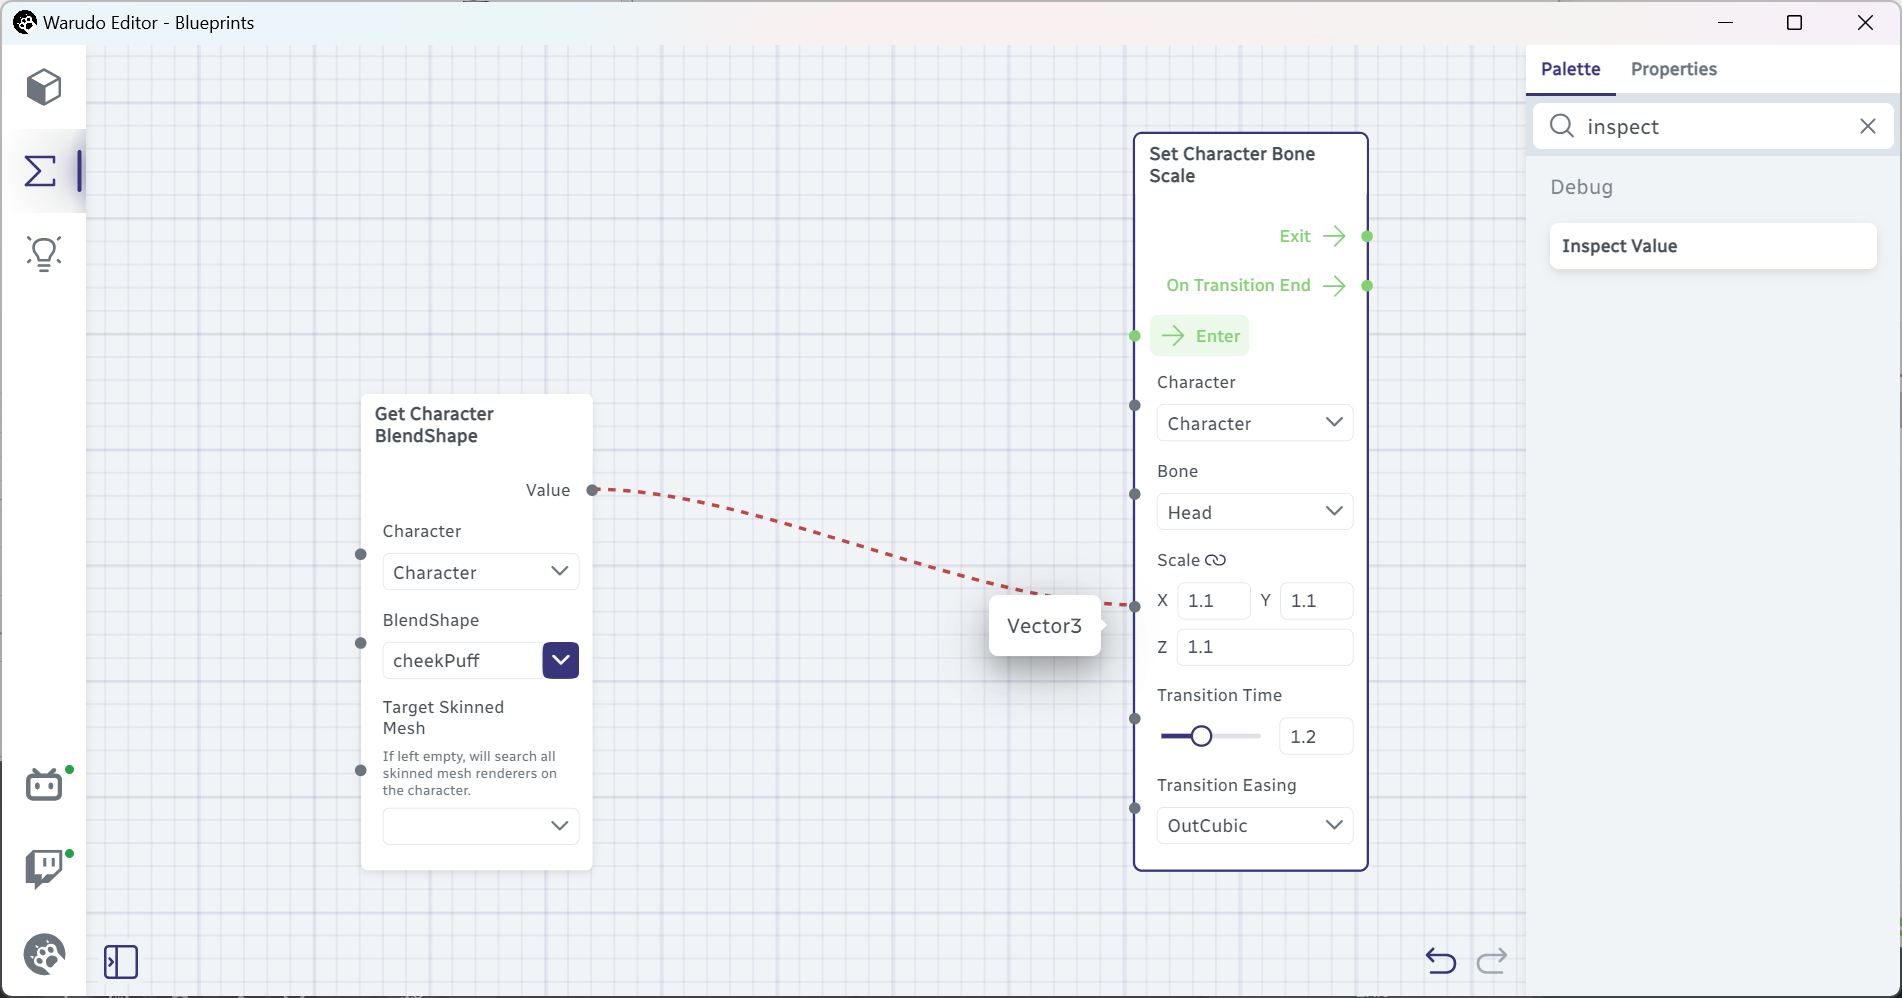This screenshot has height=998, width=1902.
Task: Click the Vector3 tooltip label
Action: 1044,626
